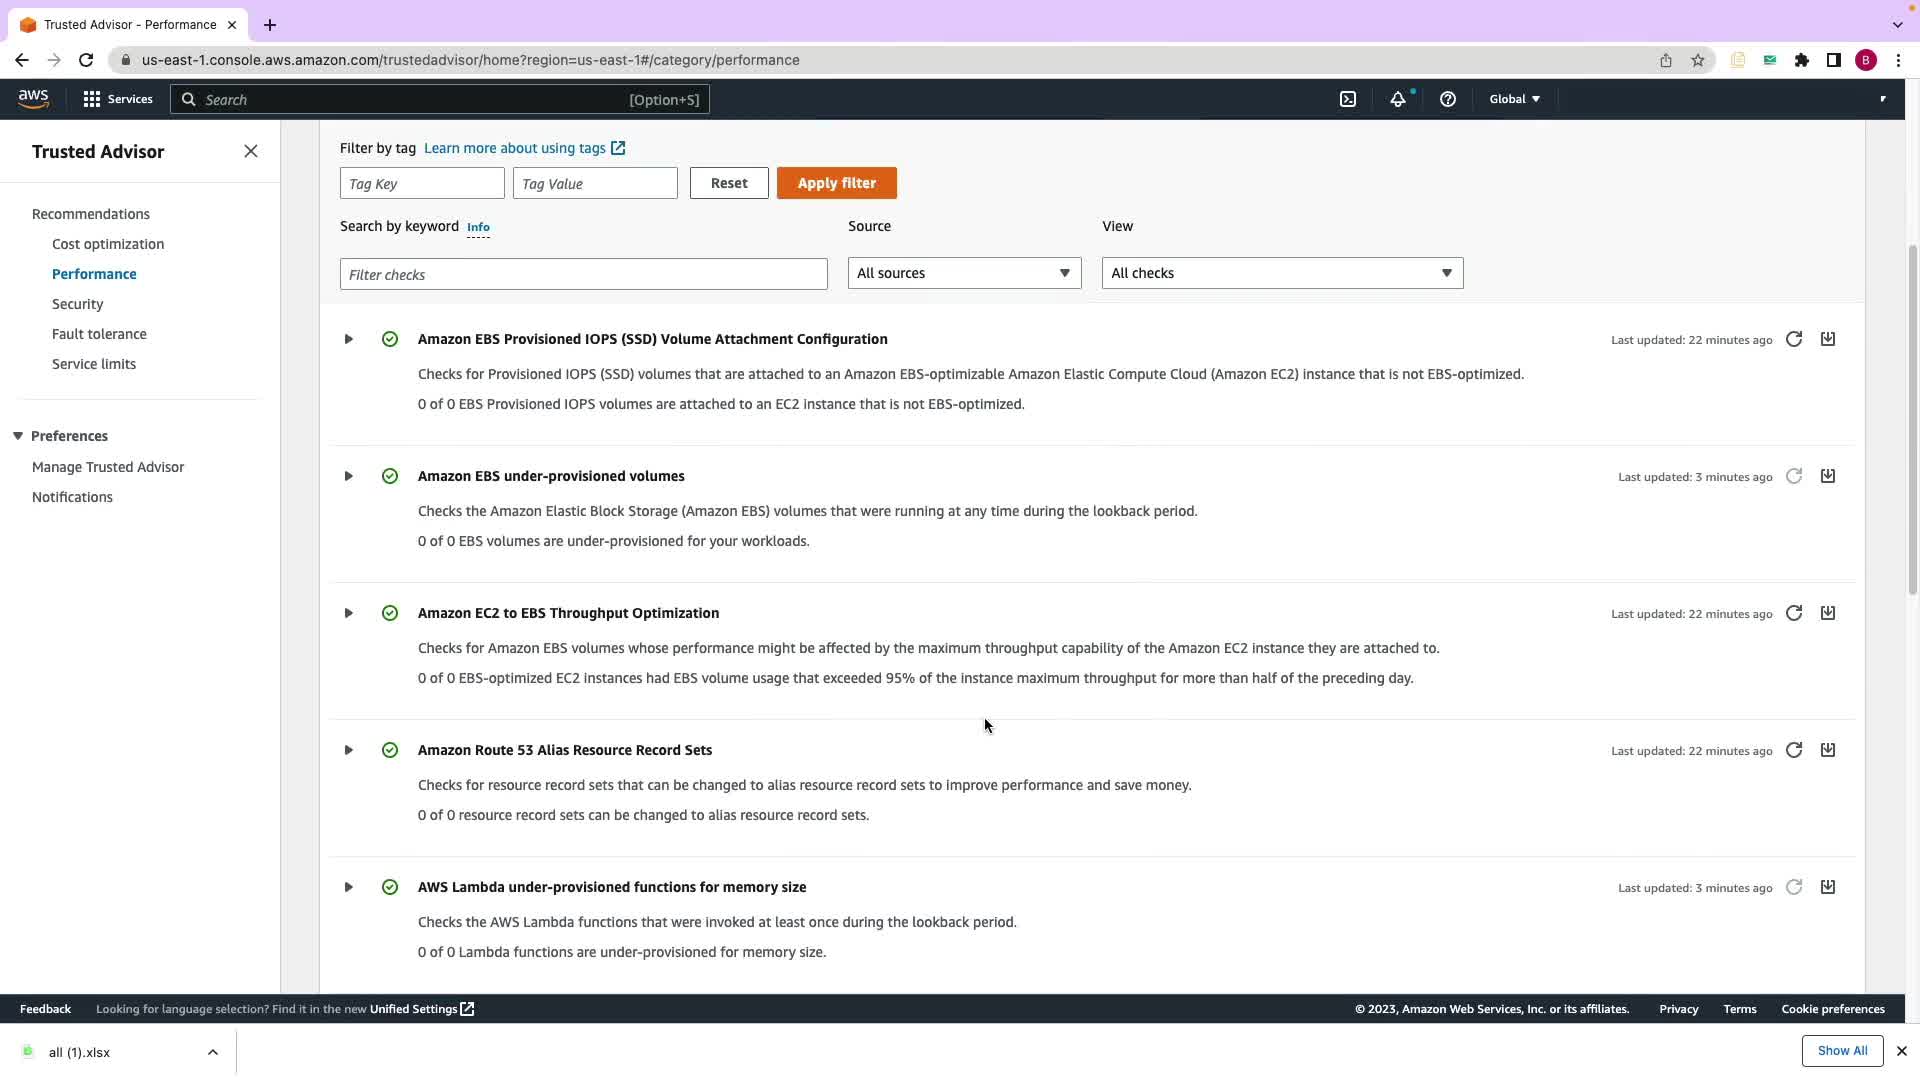Open the Global region selector

1514,99
